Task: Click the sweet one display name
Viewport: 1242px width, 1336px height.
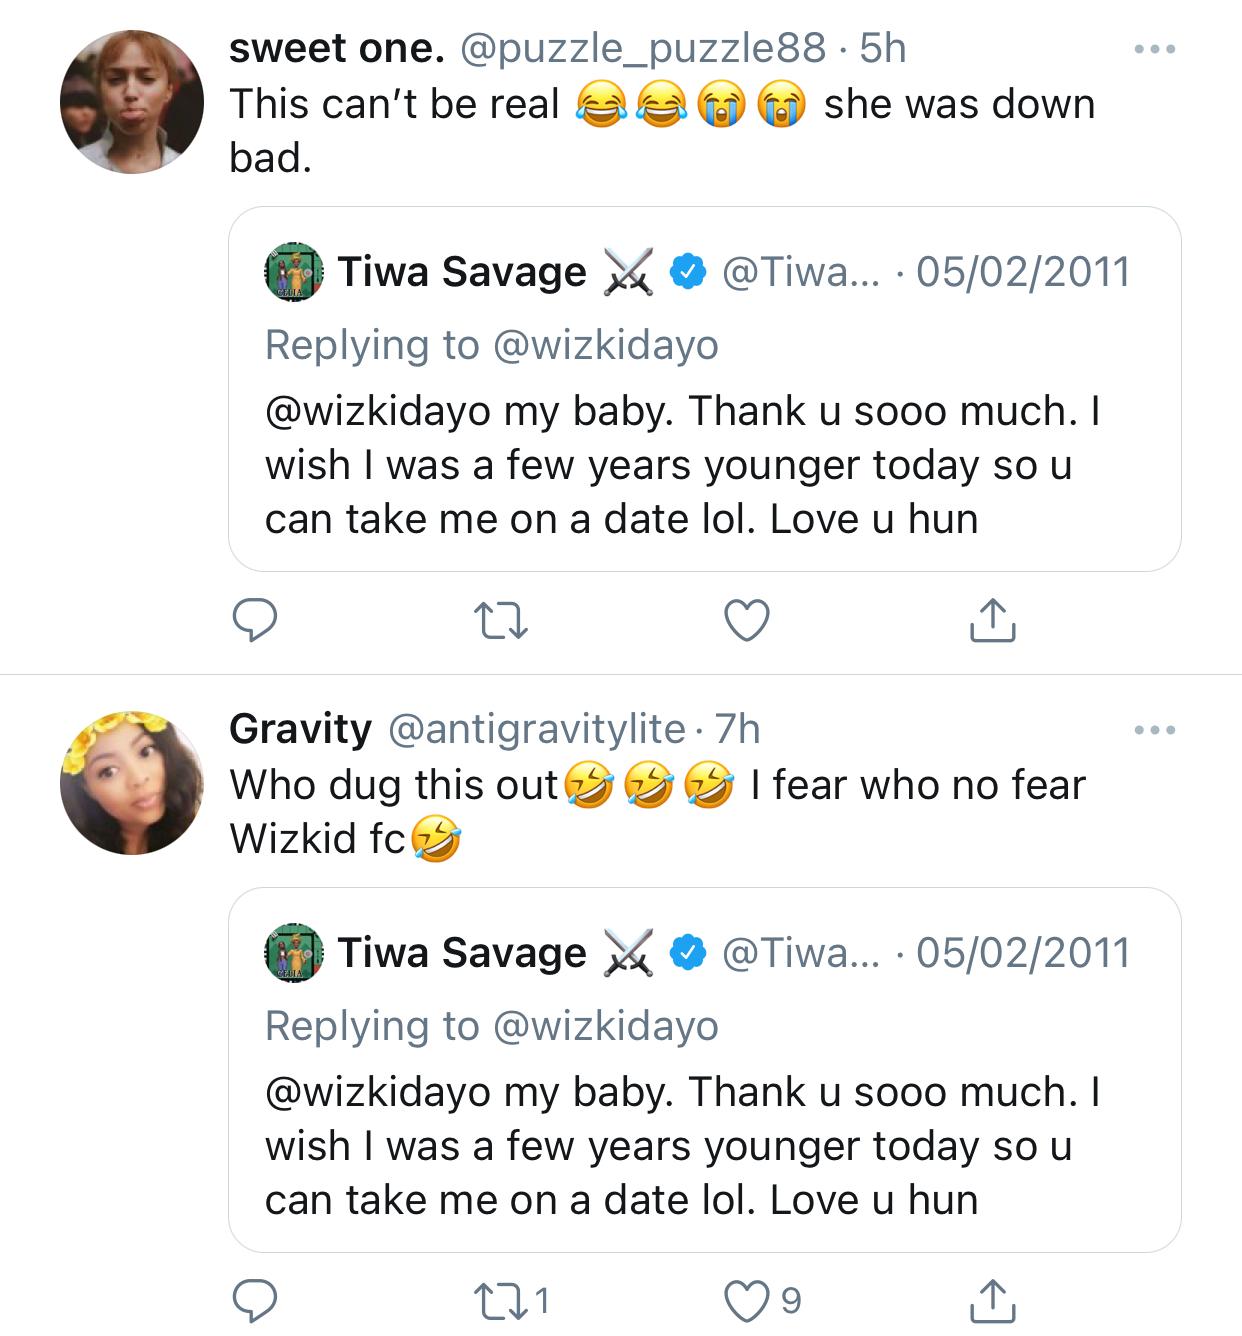Action: pyautogui.click(x=336, y=48)
